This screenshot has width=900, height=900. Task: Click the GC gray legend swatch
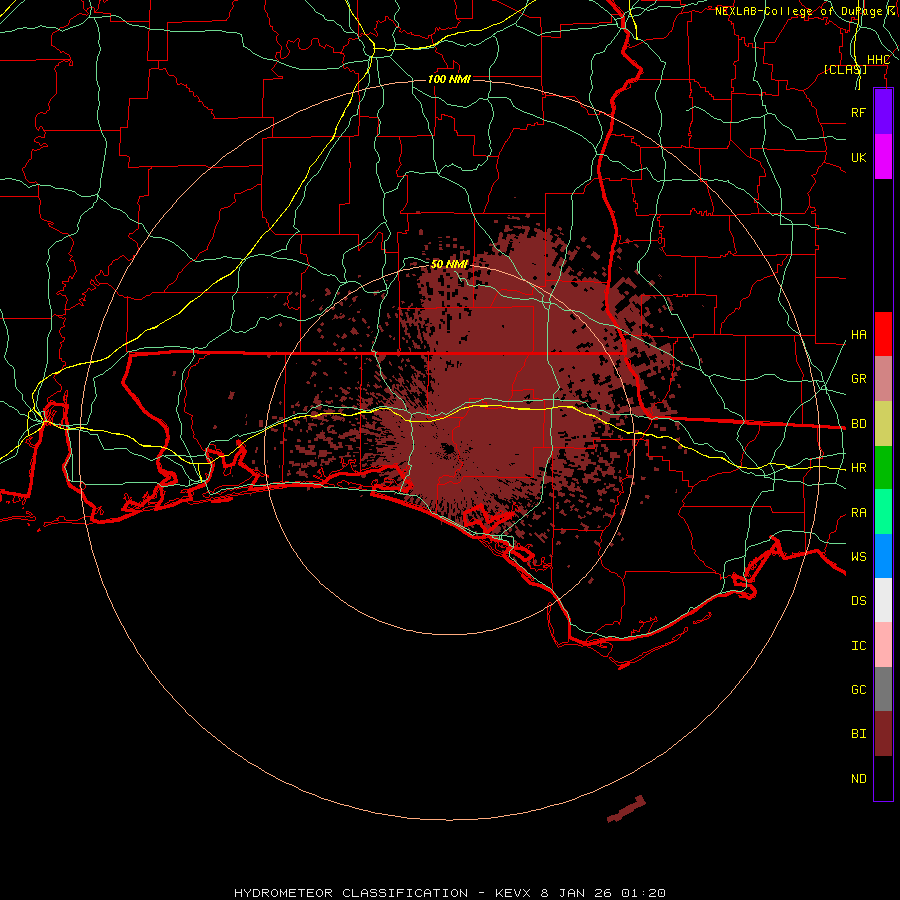[x=883, y=689]
